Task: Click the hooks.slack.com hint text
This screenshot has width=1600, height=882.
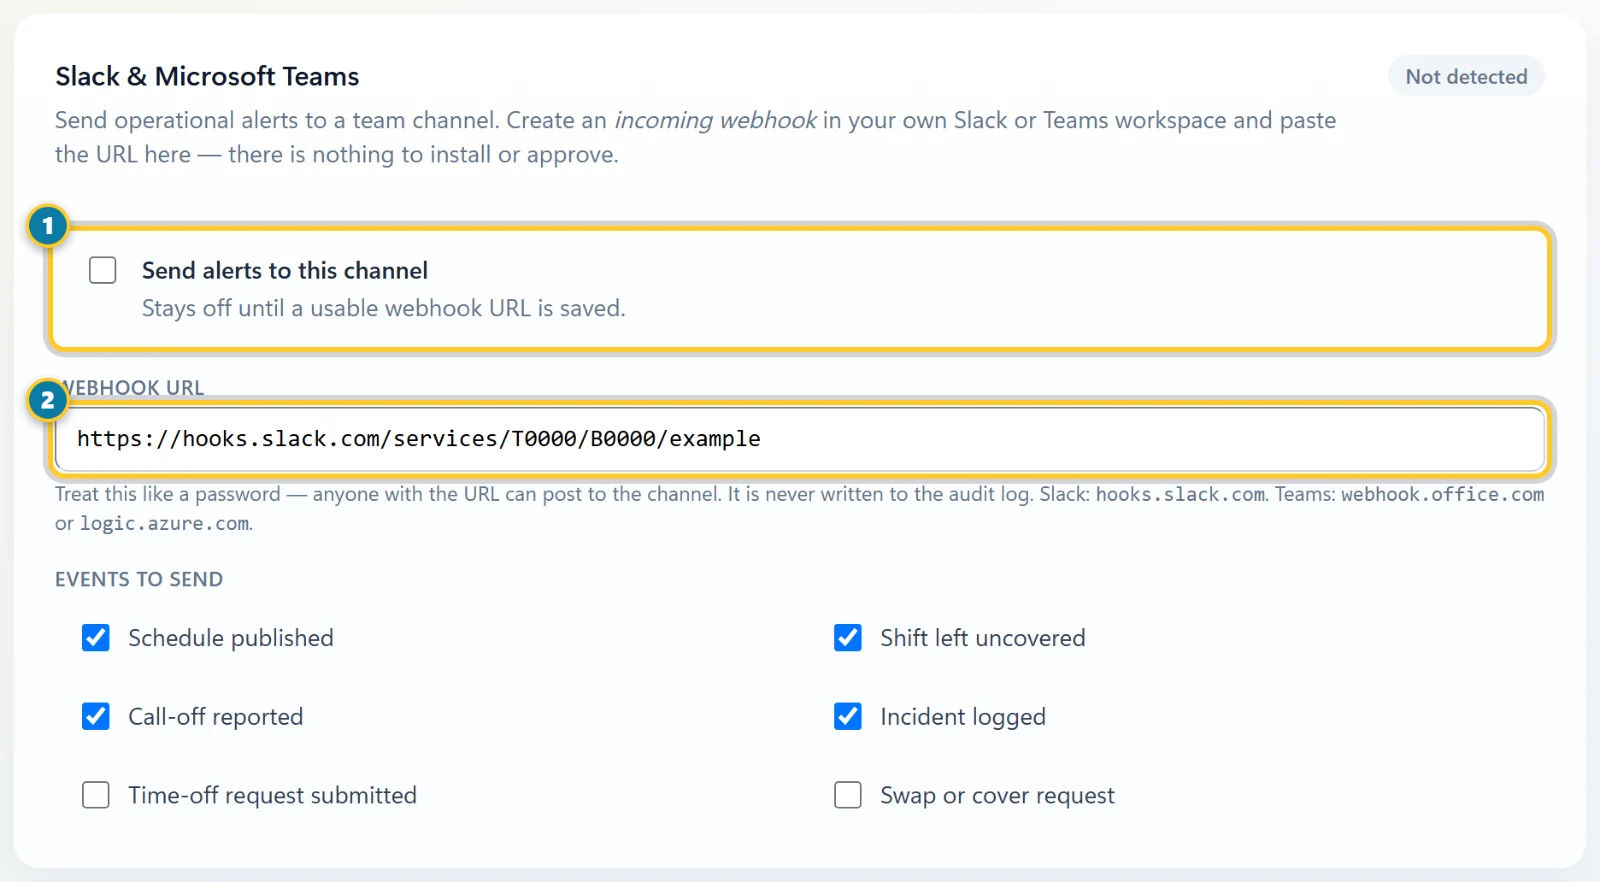Action: 1180,494
